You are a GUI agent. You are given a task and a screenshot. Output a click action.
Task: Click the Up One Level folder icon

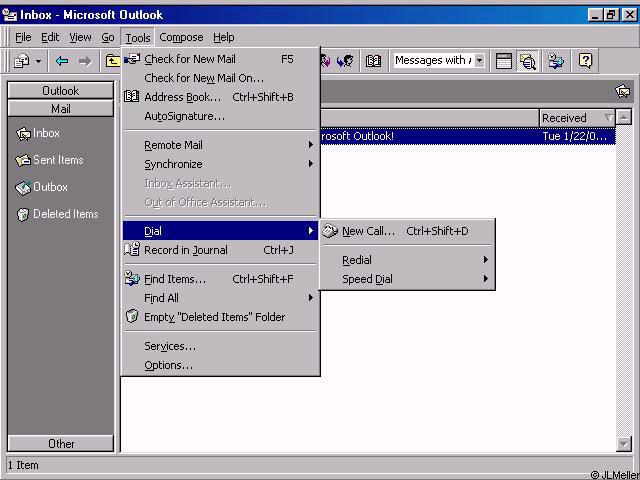(112, 61)
